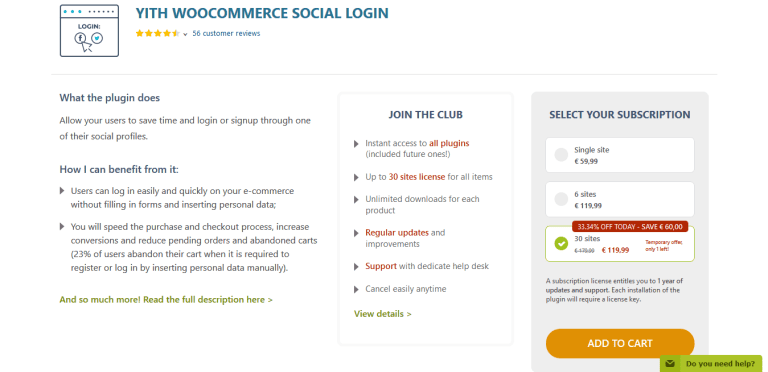Click the red '33.34% OFF TODAY' badge
This screenshot has height=372, width=768.
(x=630, y=227)
